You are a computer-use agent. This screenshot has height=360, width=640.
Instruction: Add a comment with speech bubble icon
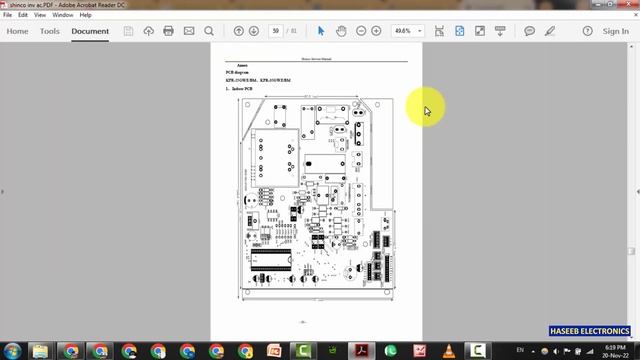point(529,31)
